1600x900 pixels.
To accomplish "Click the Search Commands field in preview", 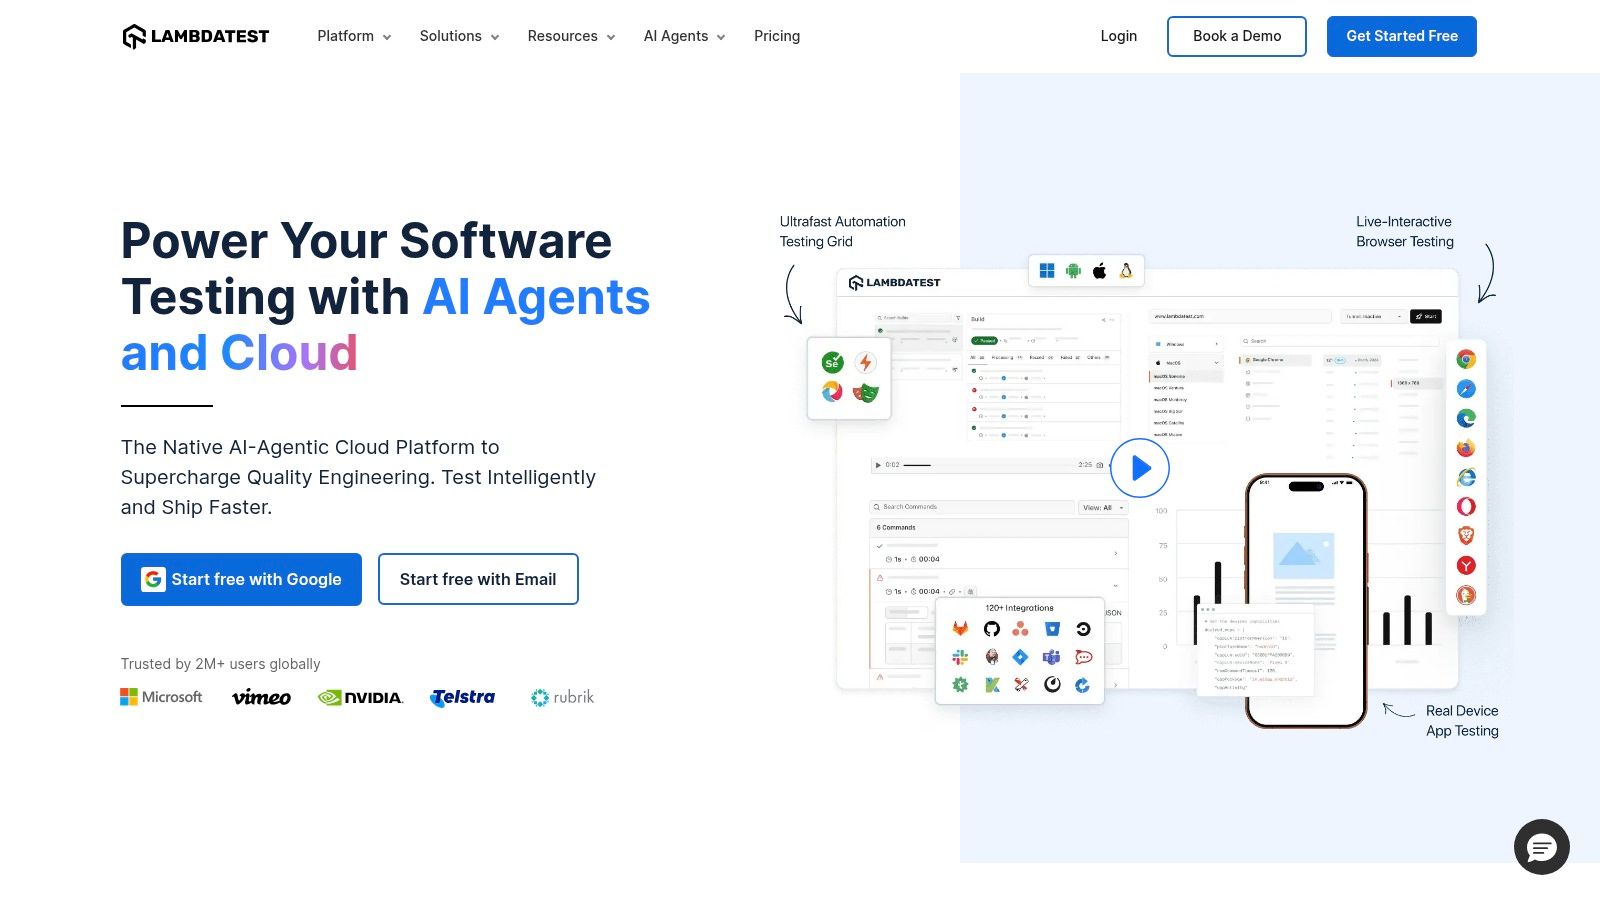I will (973, 507).
